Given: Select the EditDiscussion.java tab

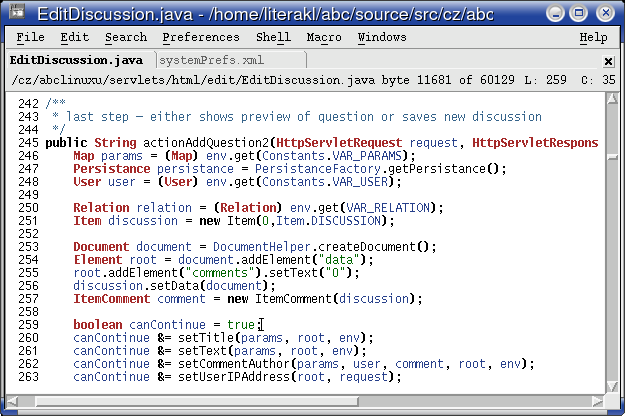Looking at the screenshot, I should point(75,60).
